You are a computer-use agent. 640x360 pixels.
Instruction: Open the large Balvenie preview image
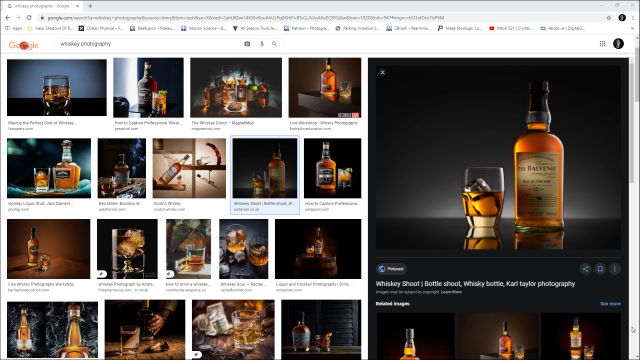498,158
